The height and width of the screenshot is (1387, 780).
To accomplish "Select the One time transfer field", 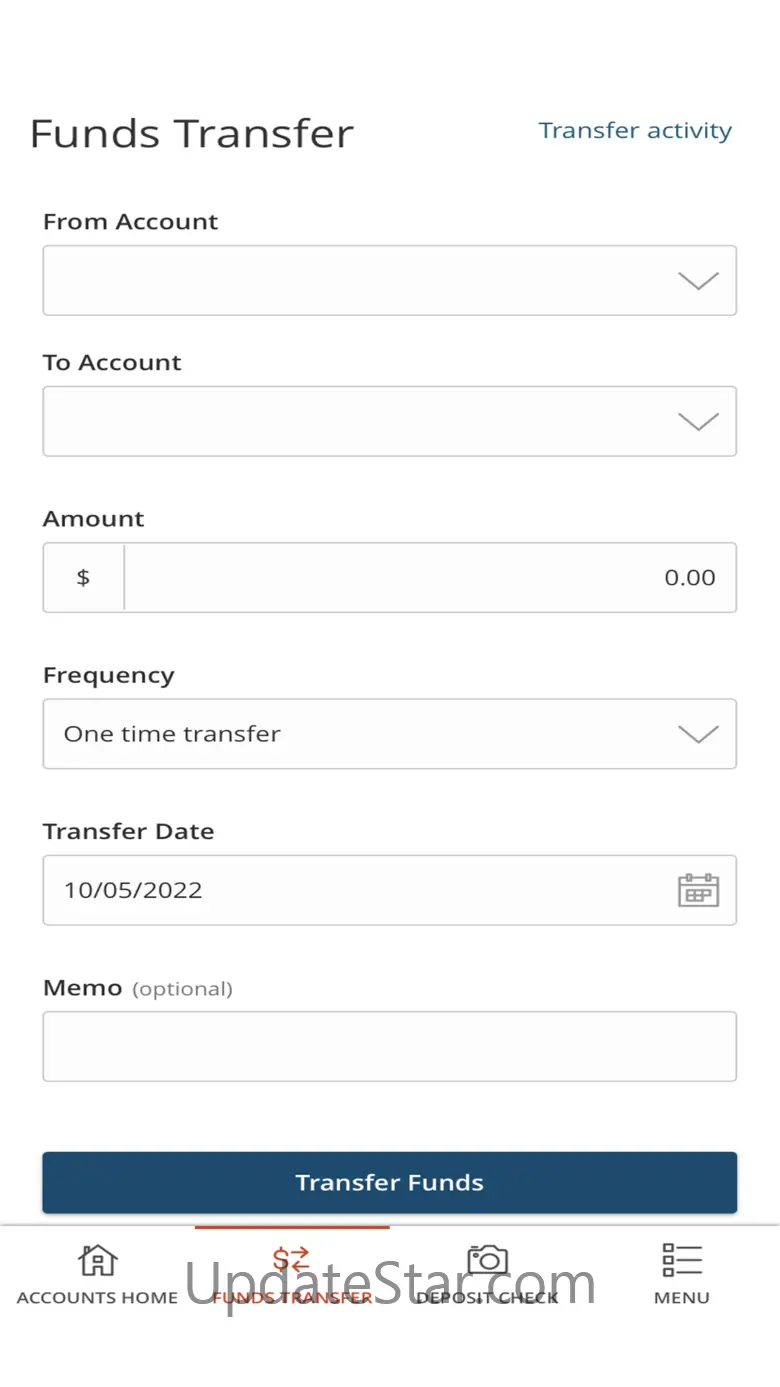I will (389, 734).
